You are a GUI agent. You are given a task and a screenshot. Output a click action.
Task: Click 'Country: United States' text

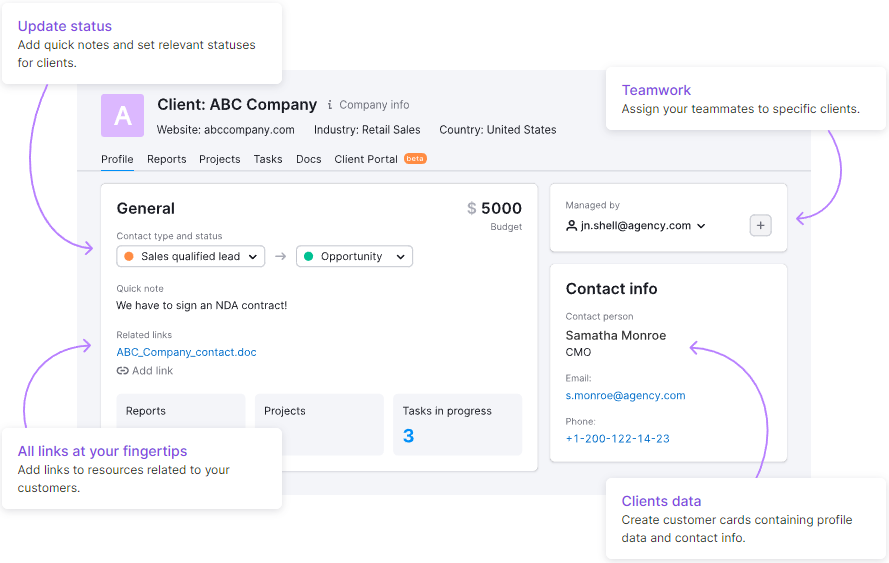point(498,130)
